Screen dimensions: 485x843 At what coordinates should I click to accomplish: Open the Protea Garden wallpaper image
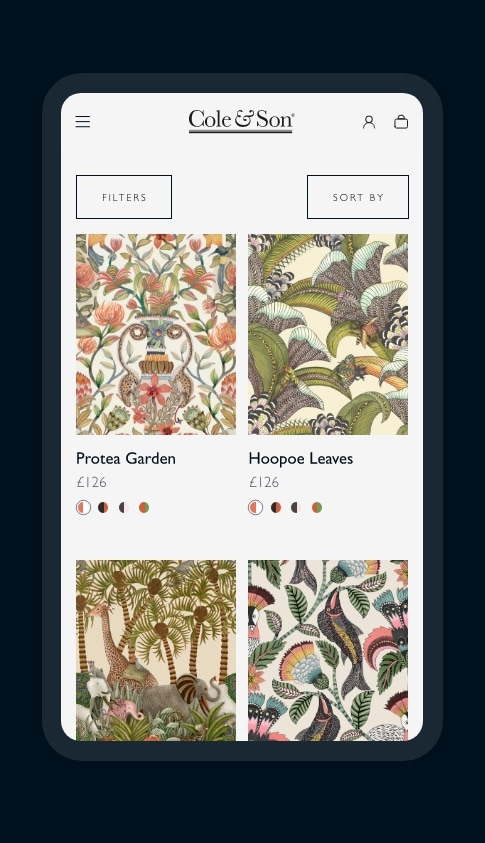[x=156, y=334]
